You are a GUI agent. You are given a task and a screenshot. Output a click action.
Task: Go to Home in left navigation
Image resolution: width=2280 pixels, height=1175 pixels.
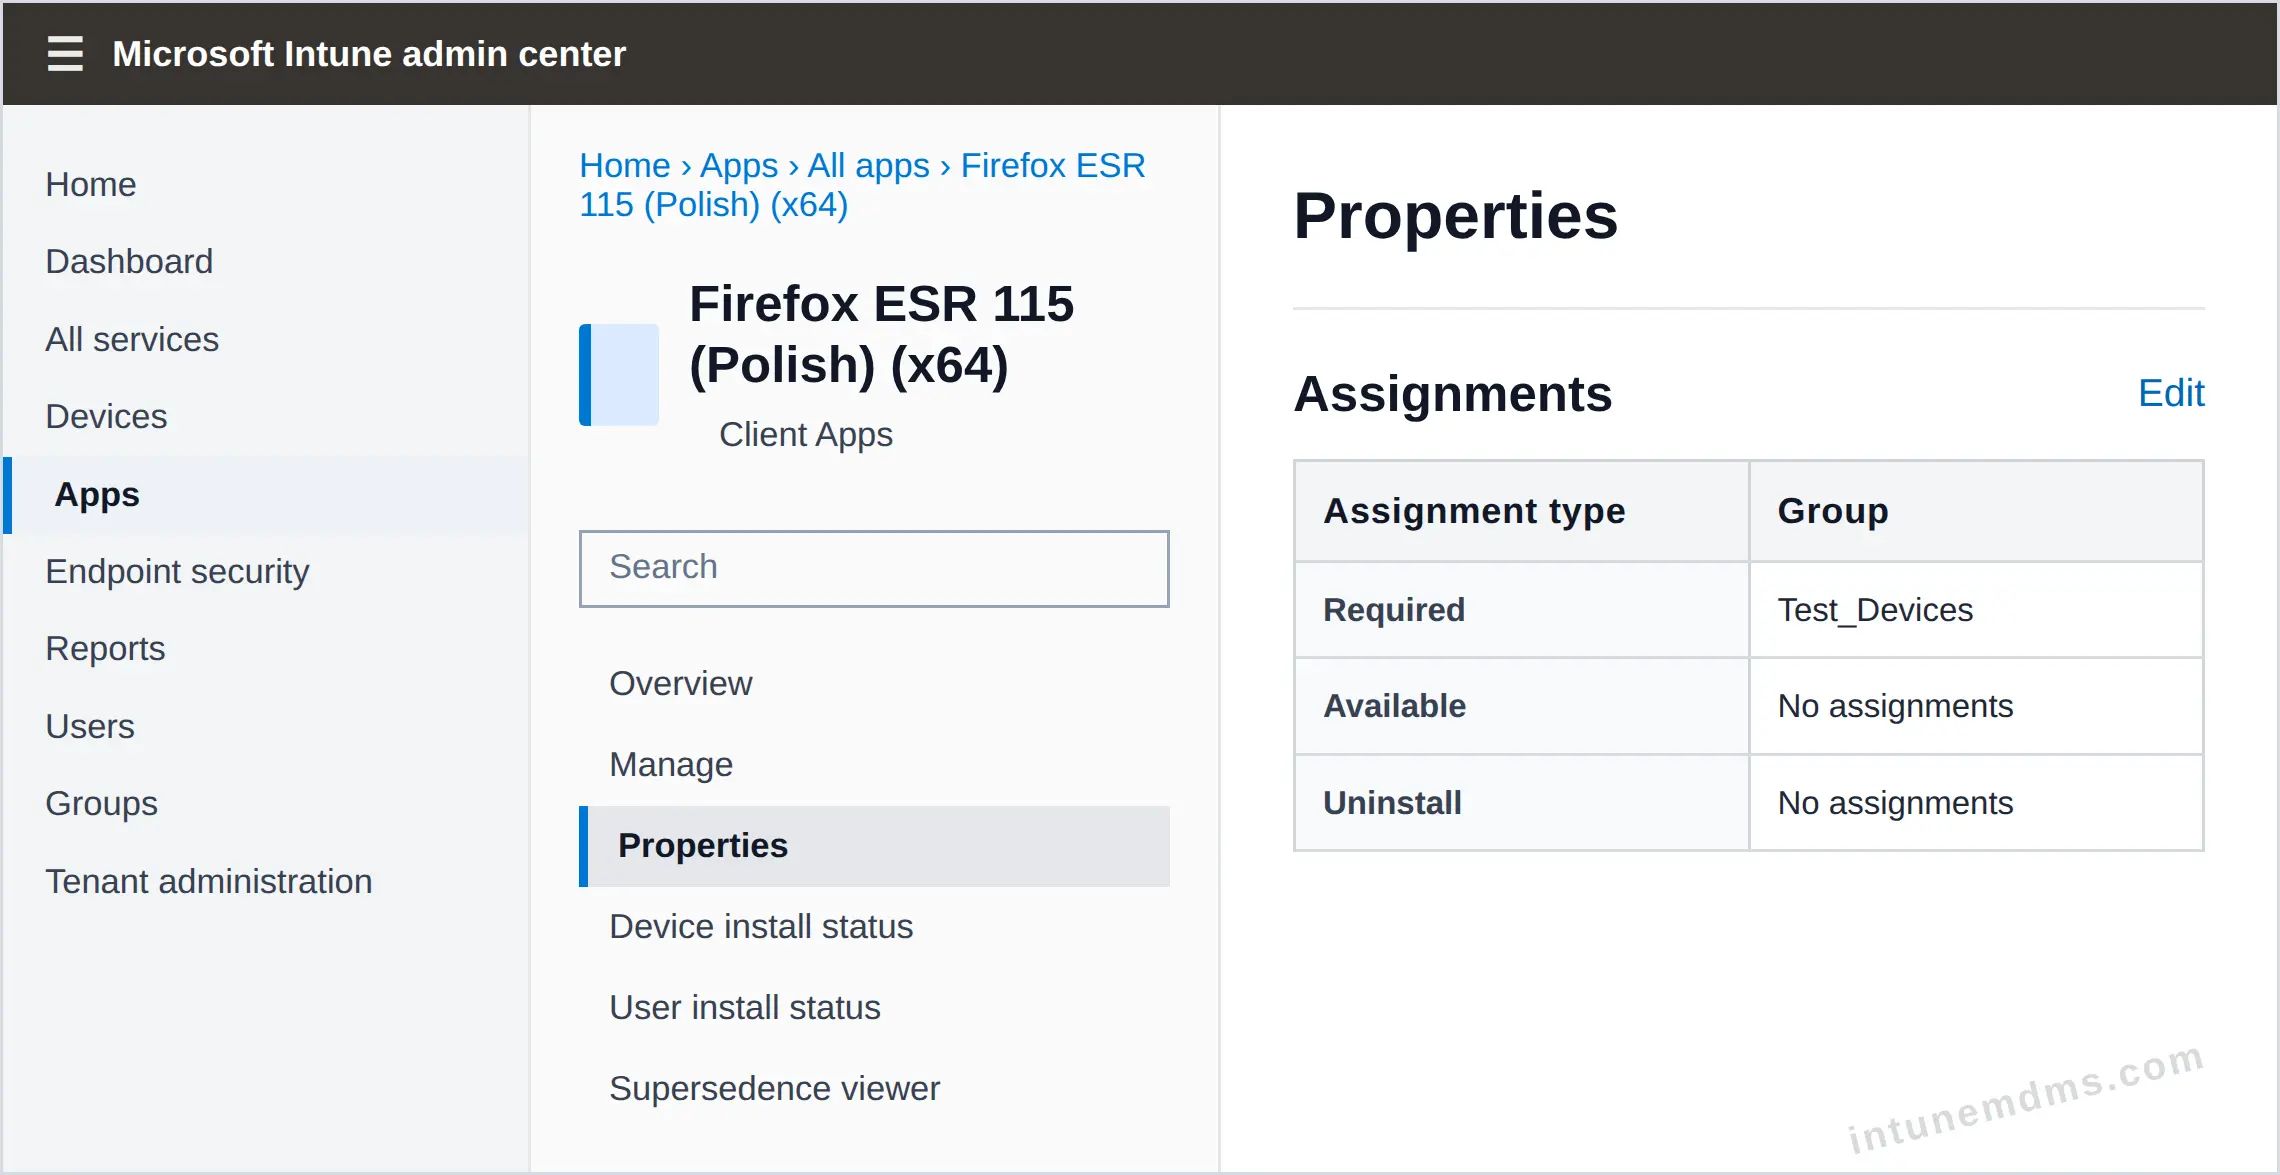91,184
